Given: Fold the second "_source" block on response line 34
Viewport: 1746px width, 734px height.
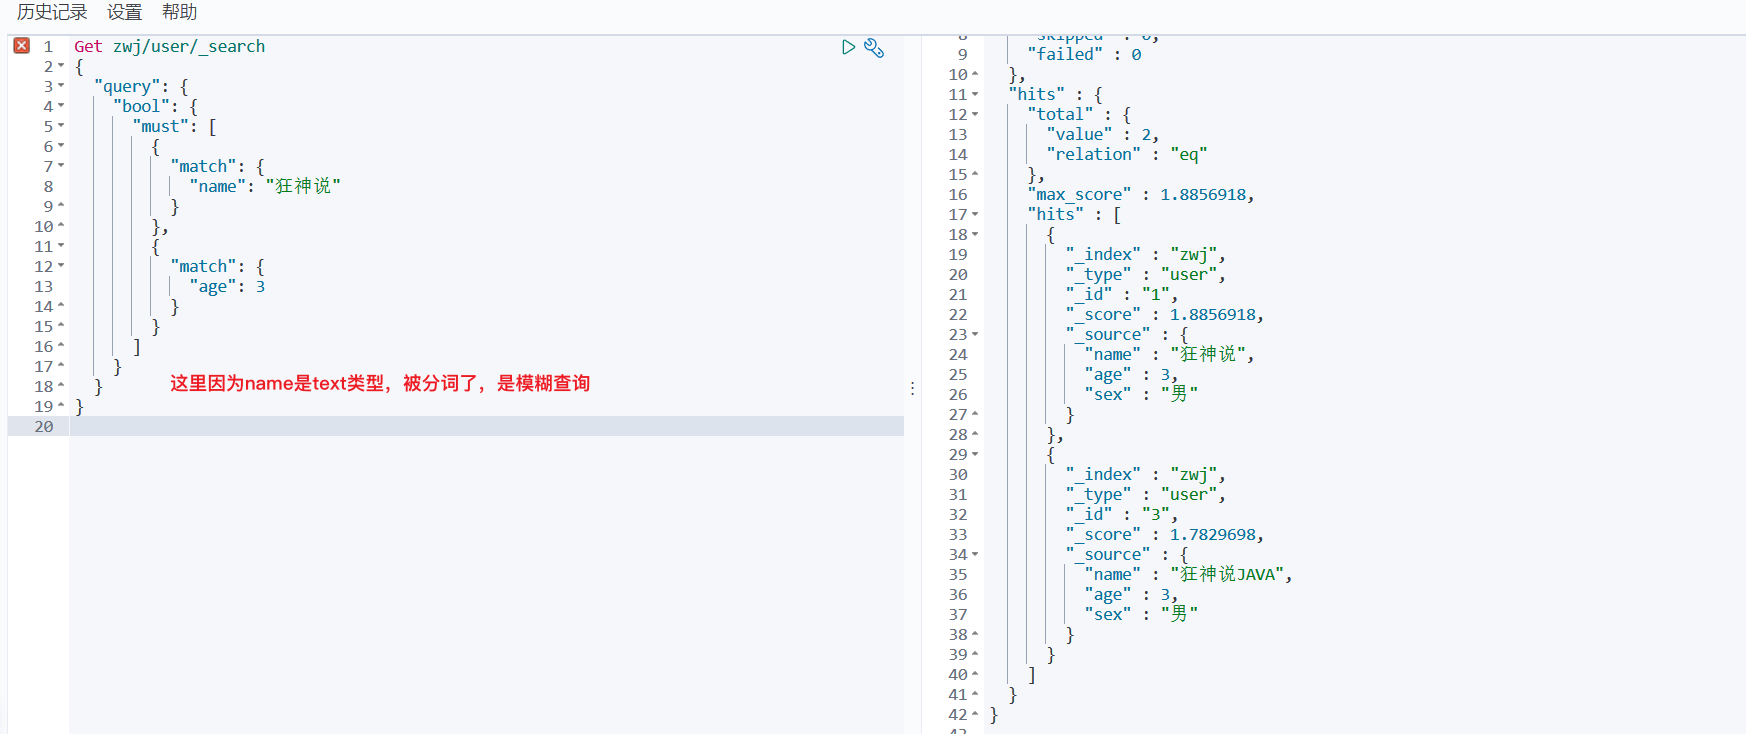Looking at the screenshot, I should (x=975, y=554).
